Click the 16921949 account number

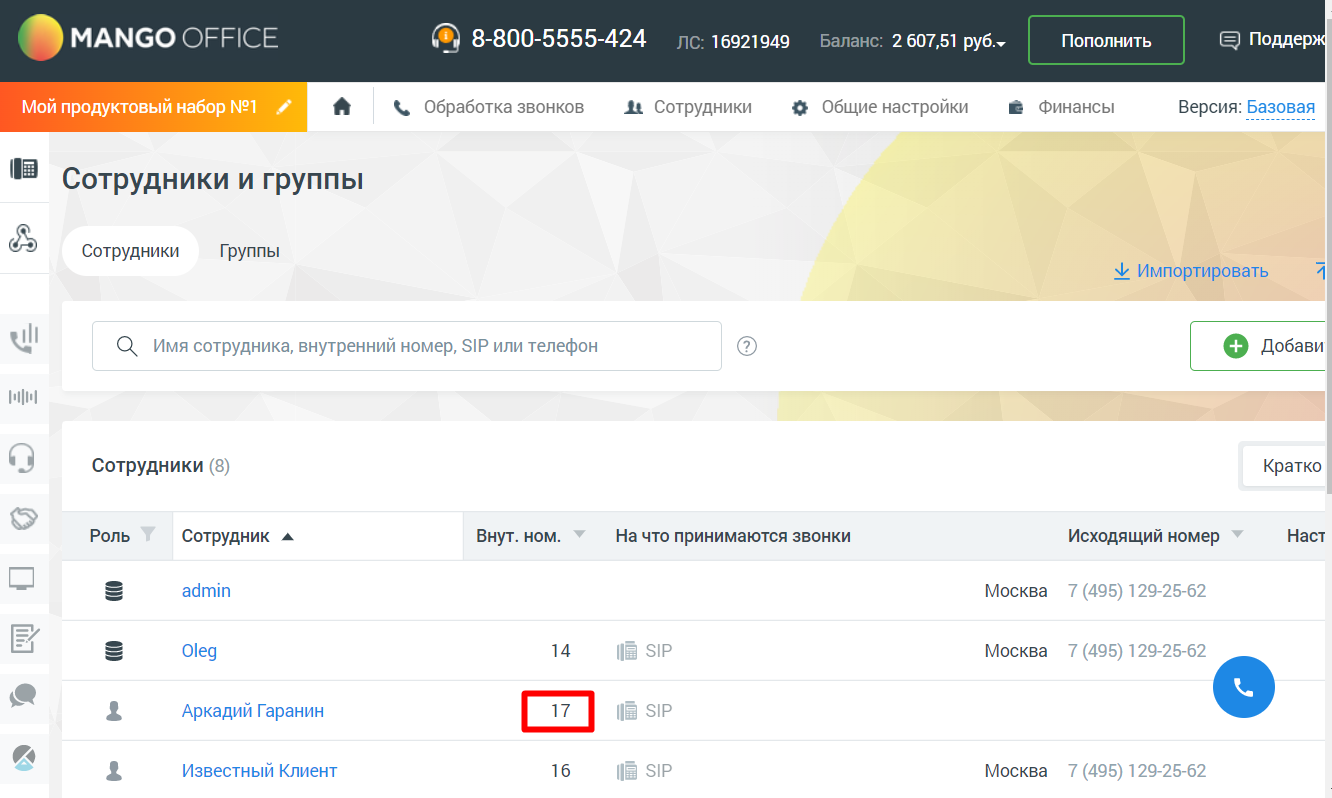pos(750,42)
